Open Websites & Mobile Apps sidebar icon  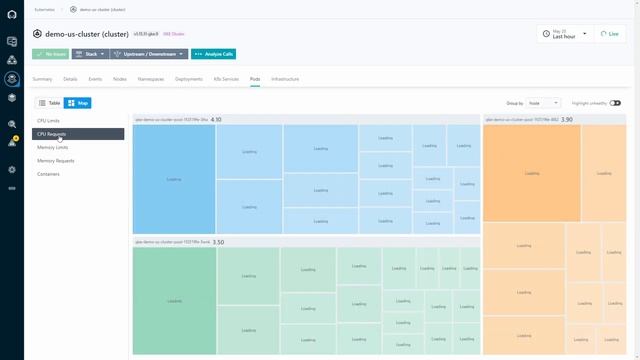[12, 41]
